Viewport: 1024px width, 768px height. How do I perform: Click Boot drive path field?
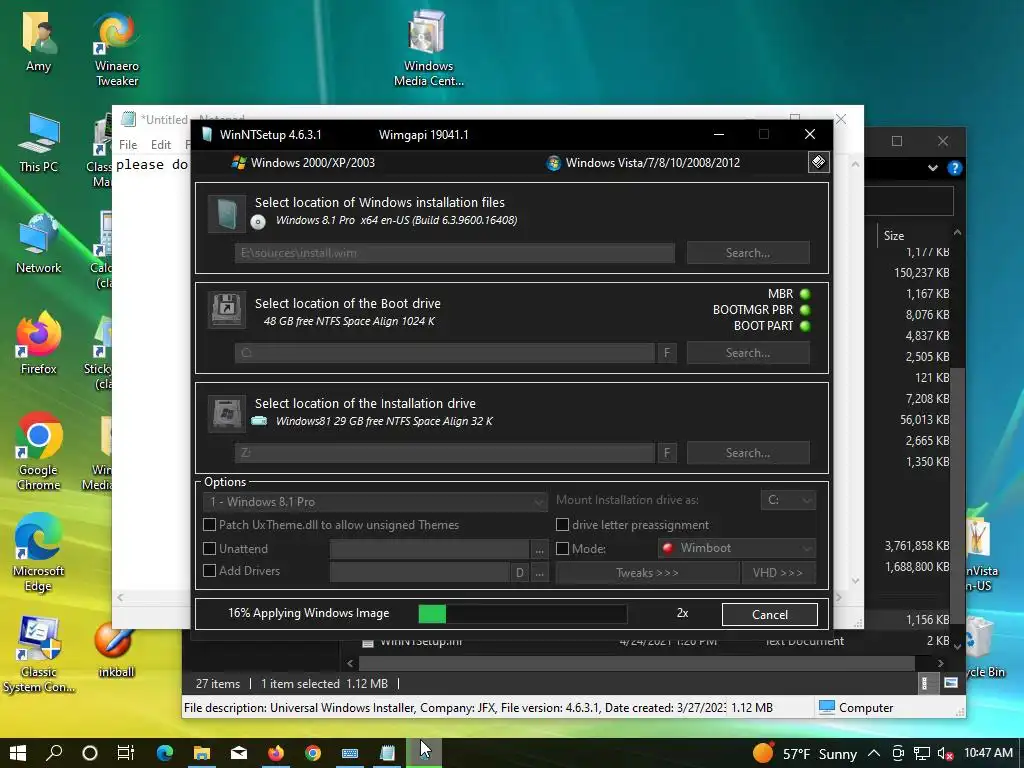click(x=445, y=353)
